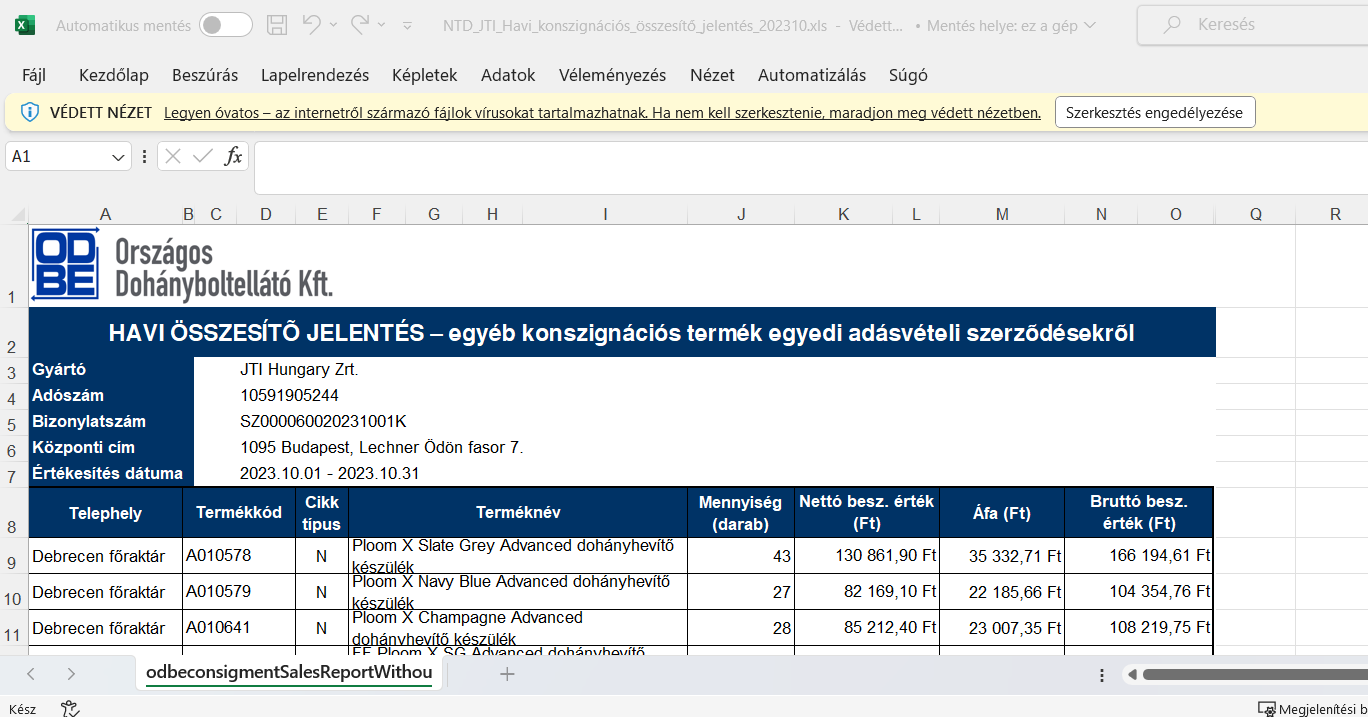Click cell with JTI Hungary Zrt.

299,370
